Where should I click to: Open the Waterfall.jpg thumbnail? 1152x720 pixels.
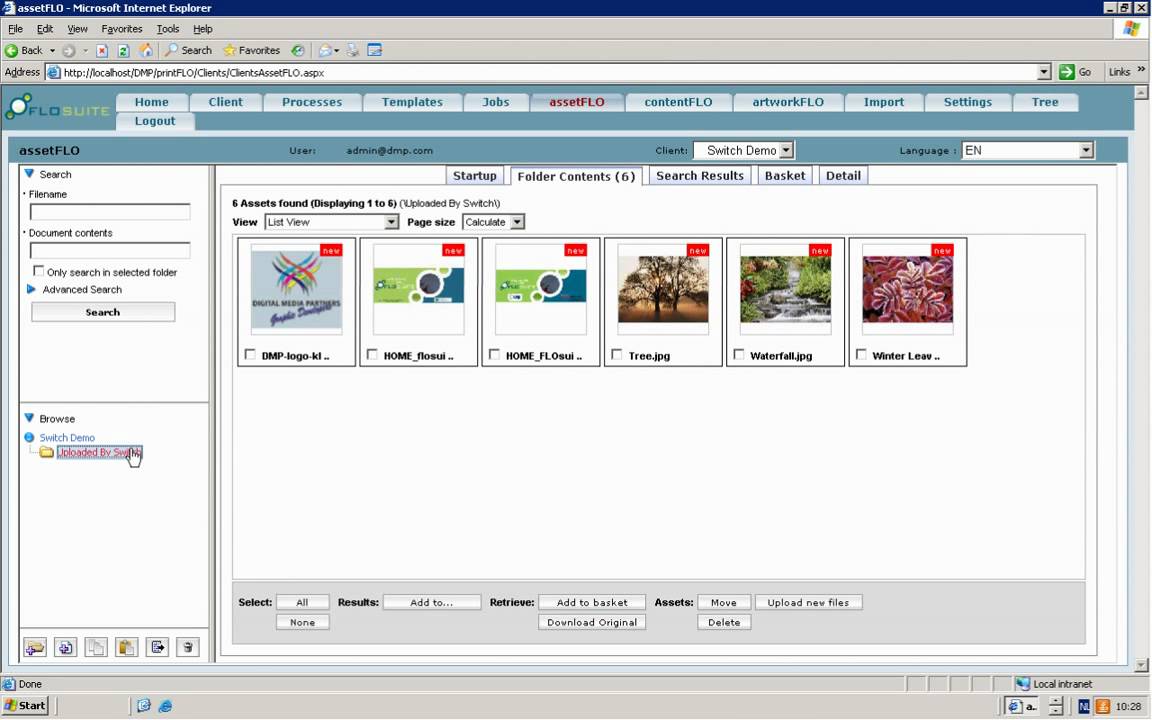click(x=785, y=289)
